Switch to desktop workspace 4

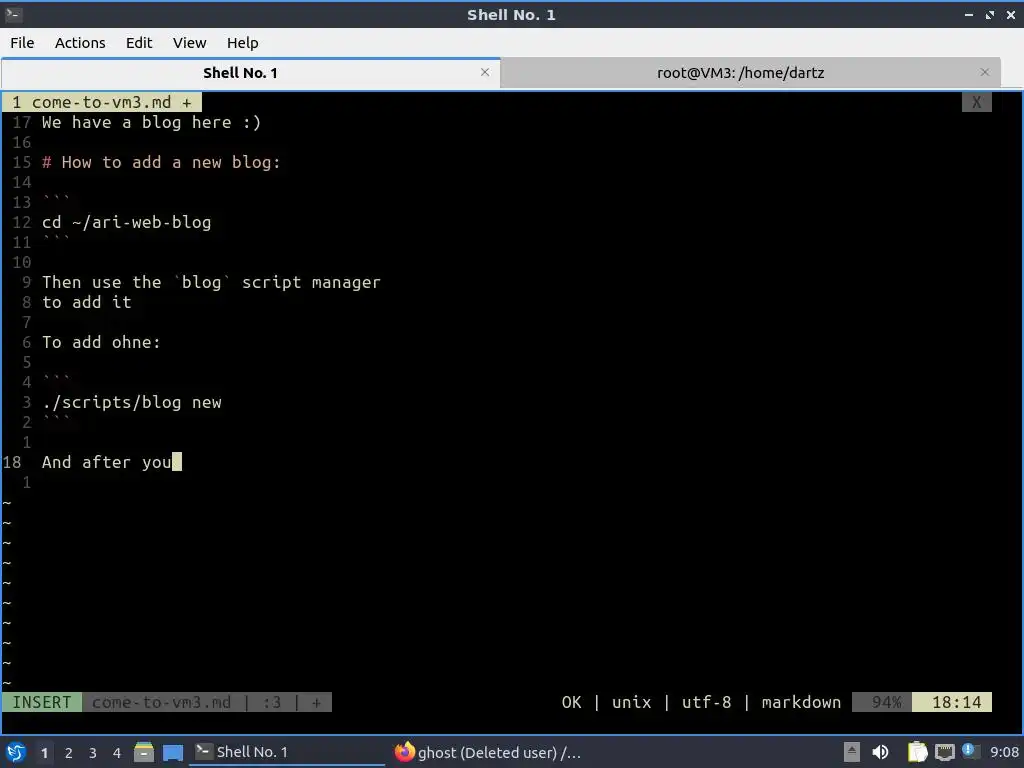click(117, 752)
